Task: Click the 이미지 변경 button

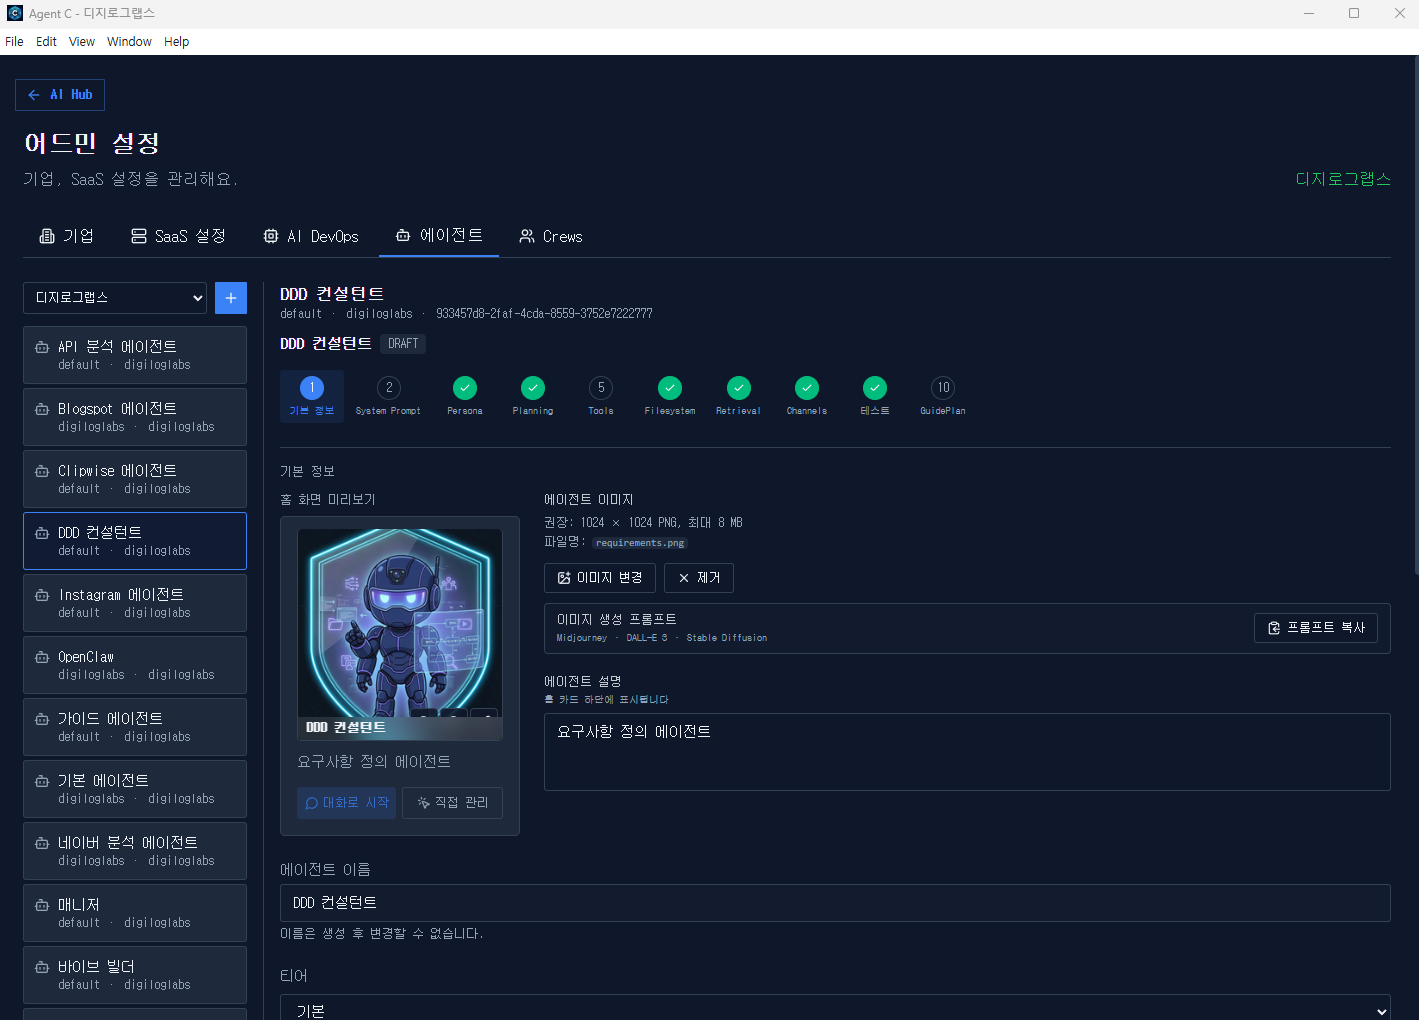Action: point(600,578)
